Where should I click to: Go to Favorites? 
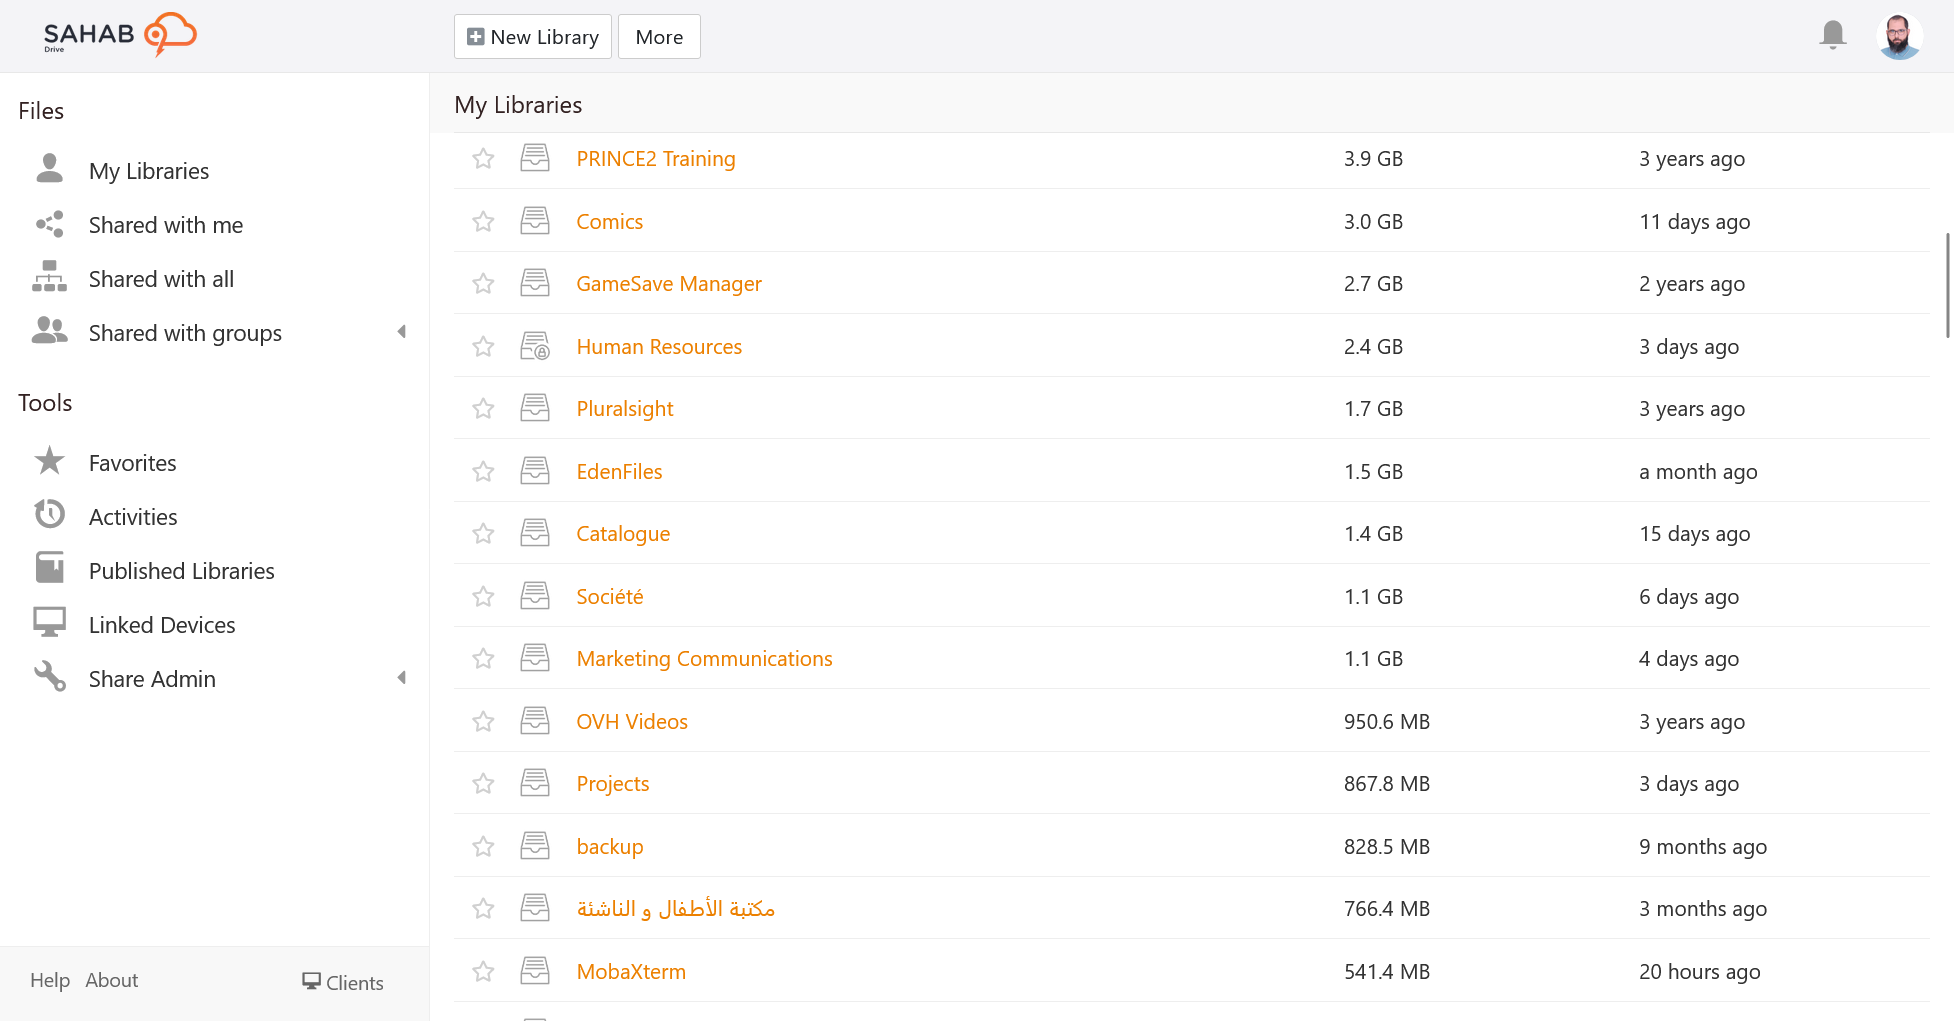pos(132,463)
